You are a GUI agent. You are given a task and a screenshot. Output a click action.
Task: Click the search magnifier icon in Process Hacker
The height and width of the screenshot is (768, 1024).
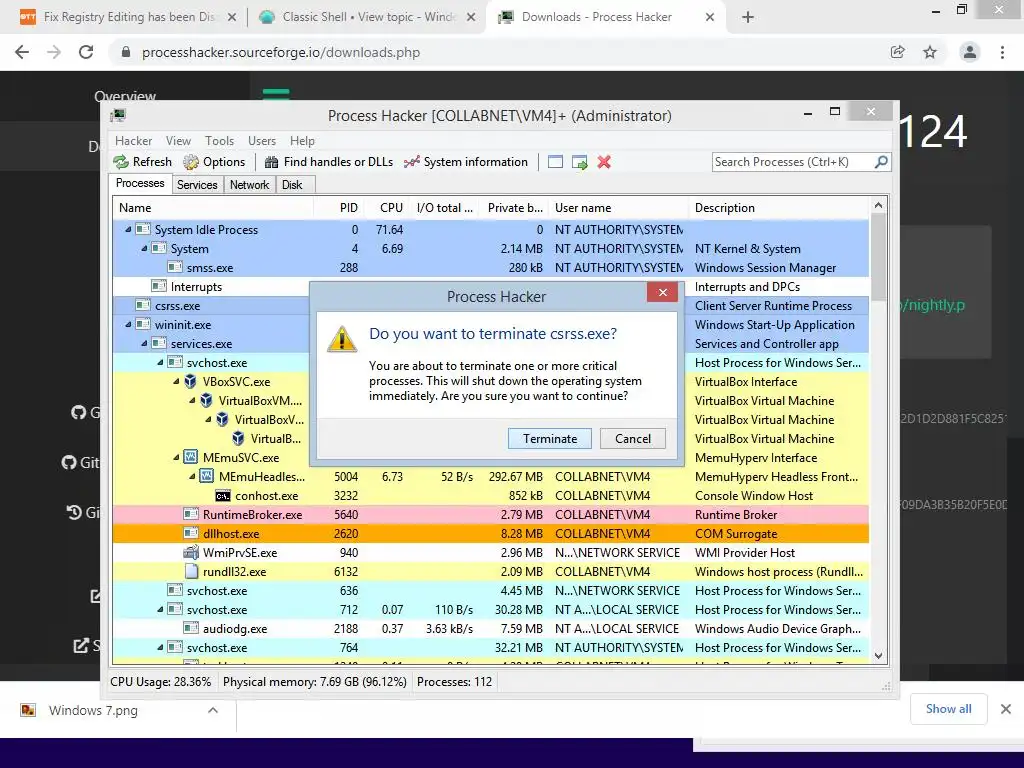pos(881,161)
